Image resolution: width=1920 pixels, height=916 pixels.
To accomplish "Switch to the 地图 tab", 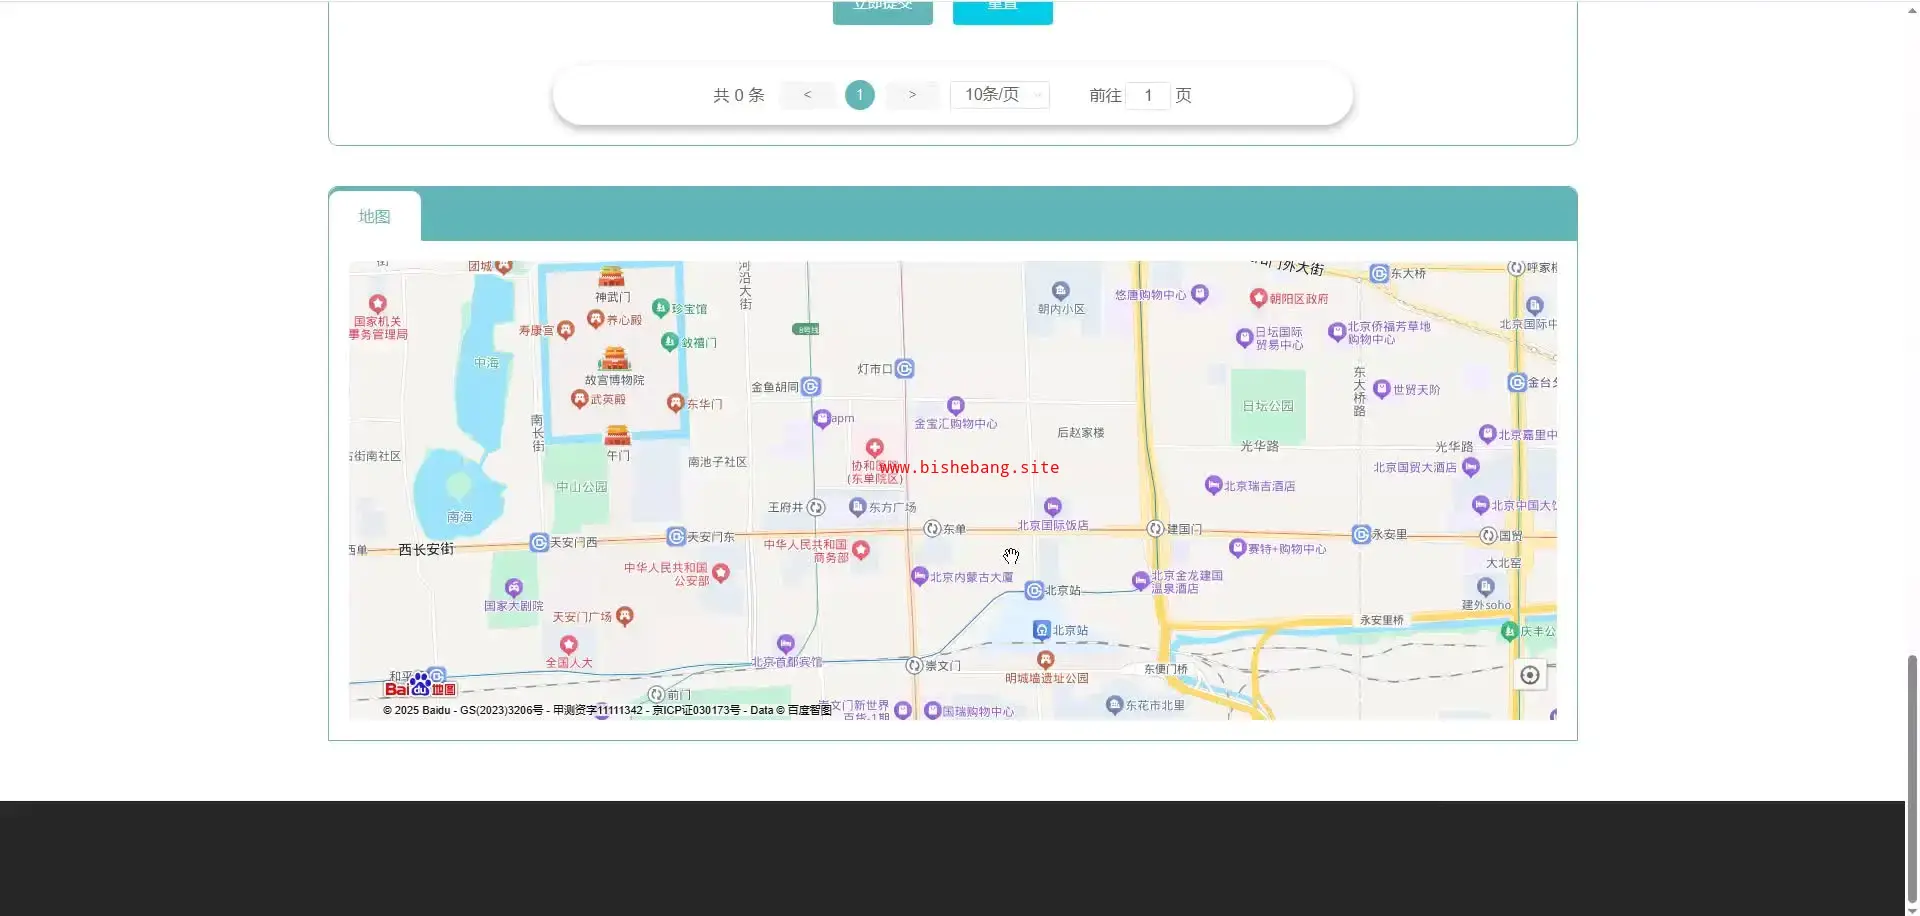I will [375, 216].
